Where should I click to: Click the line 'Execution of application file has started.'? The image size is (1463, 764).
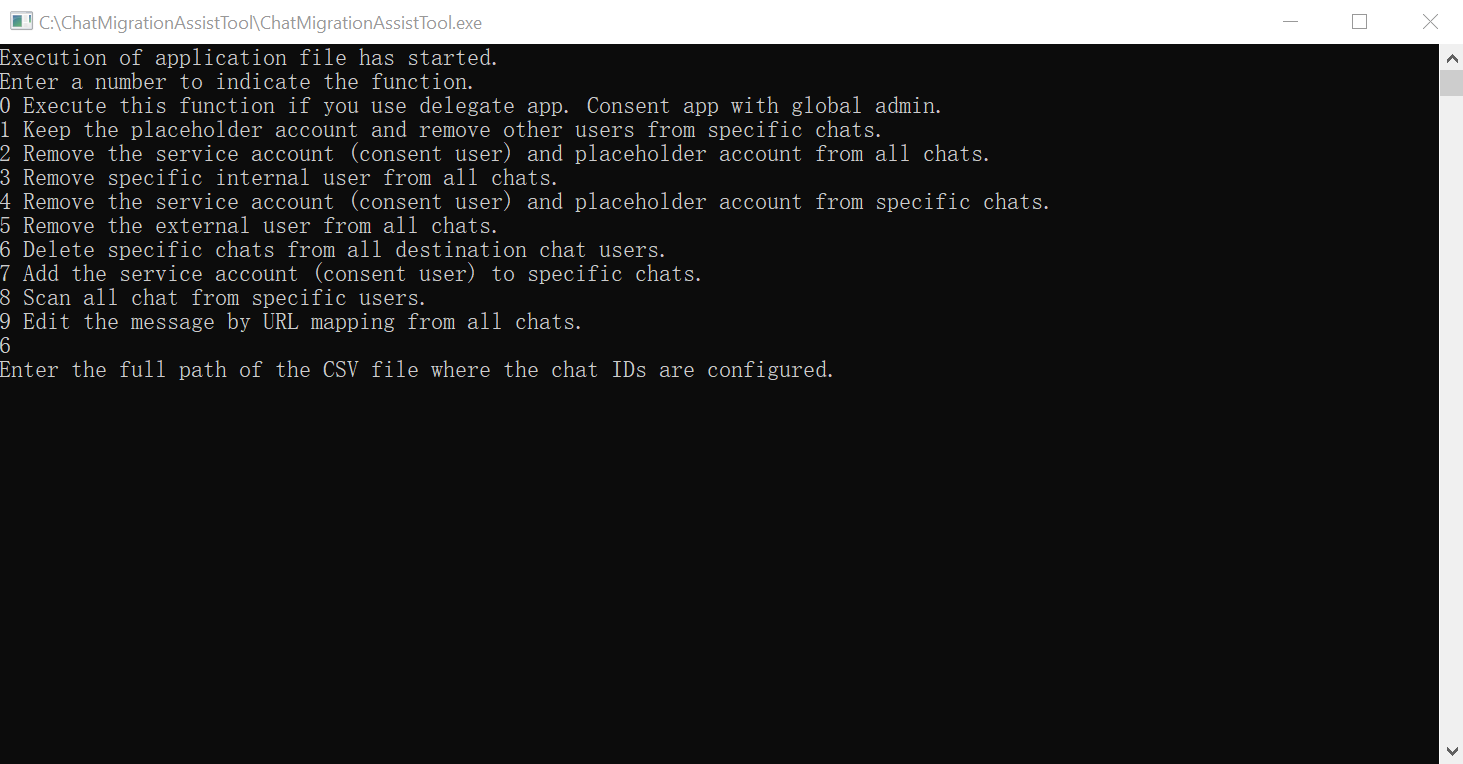249,58
